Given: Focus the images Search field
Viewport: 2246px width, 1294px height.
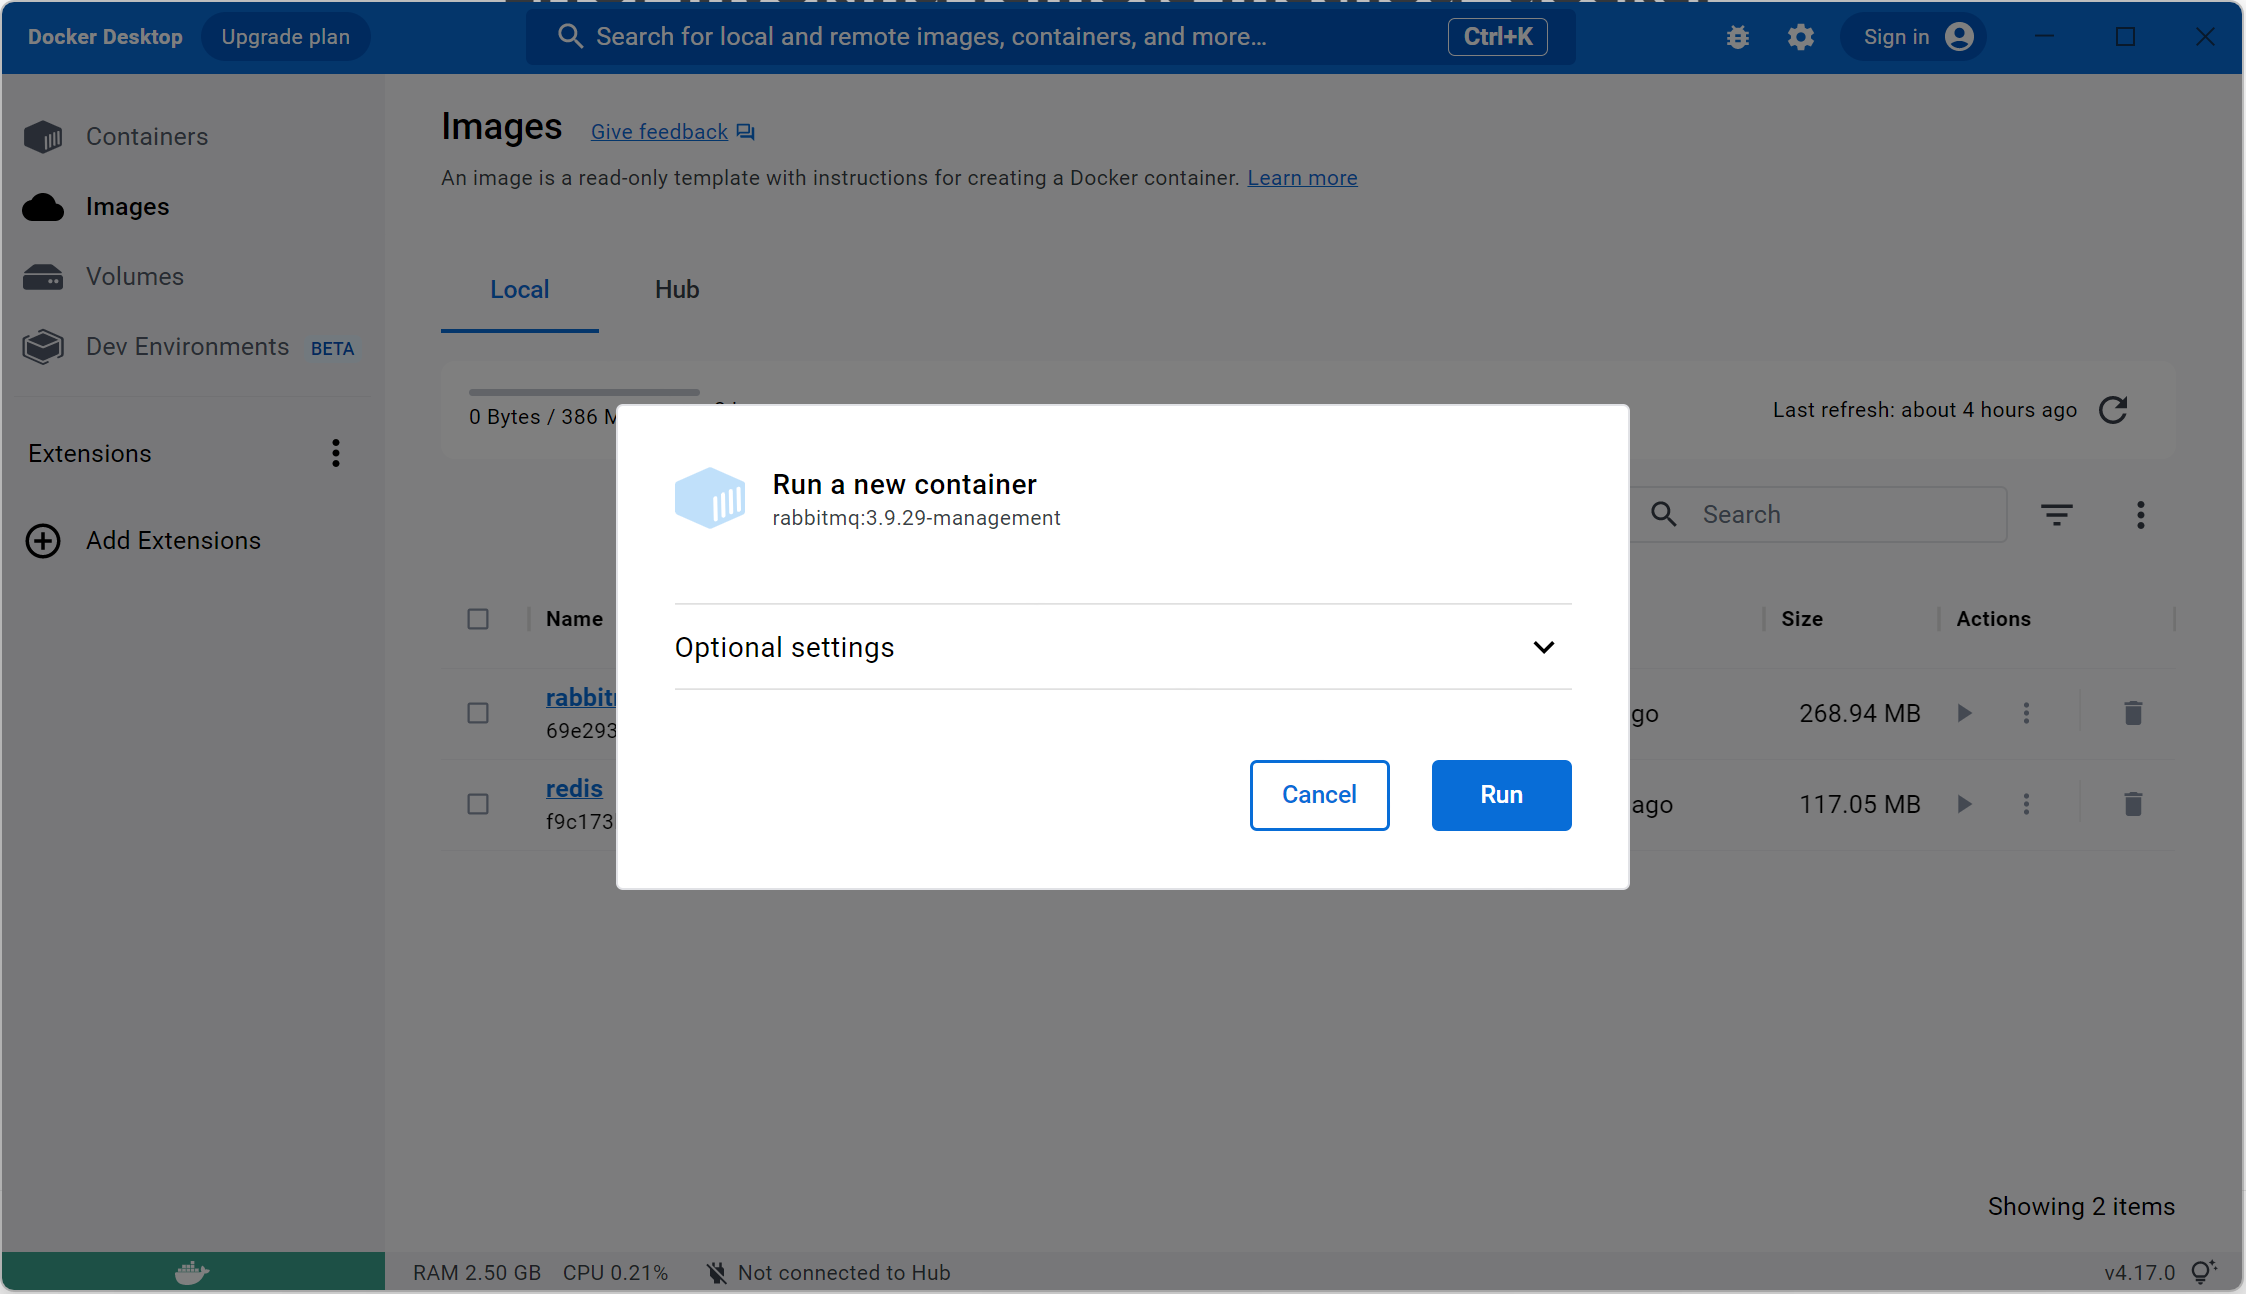Looking at the screenshot, I should tap(1820, 515).
